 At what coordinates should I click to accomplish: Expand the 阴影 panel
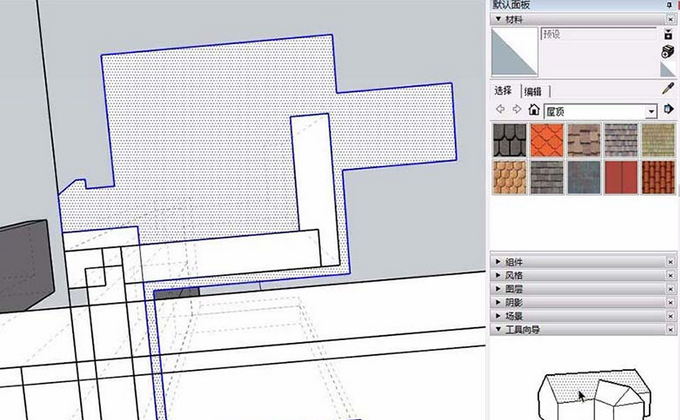pos(498,302)
